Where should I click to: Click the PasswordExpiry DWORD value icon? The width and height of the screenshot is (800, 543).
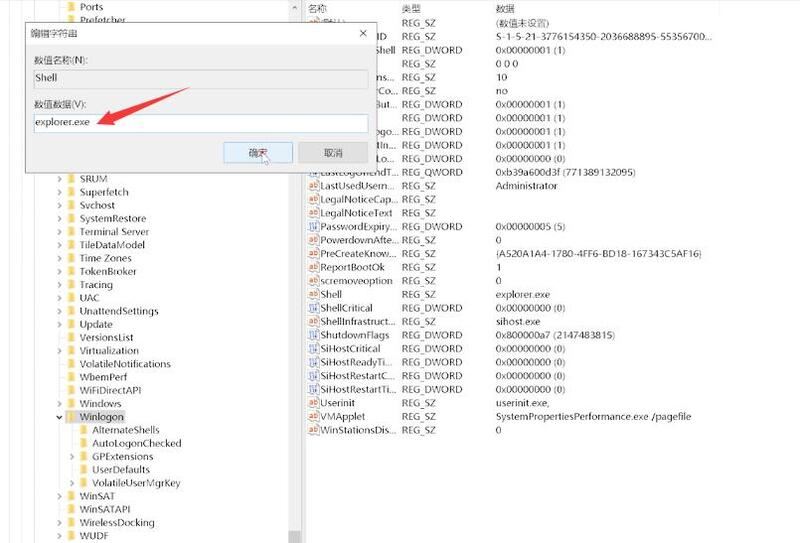313,227
